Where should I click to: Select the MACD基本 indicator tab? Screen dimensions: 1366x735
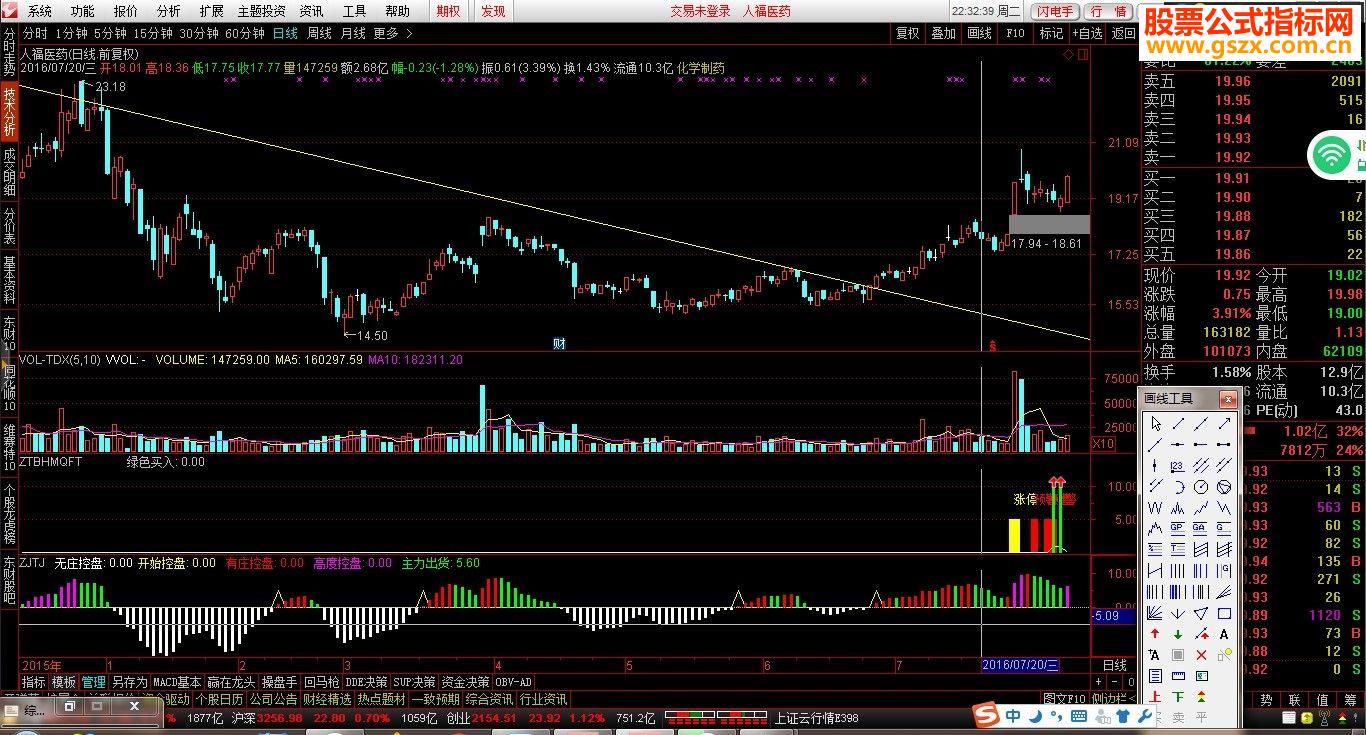coord(176,682)
